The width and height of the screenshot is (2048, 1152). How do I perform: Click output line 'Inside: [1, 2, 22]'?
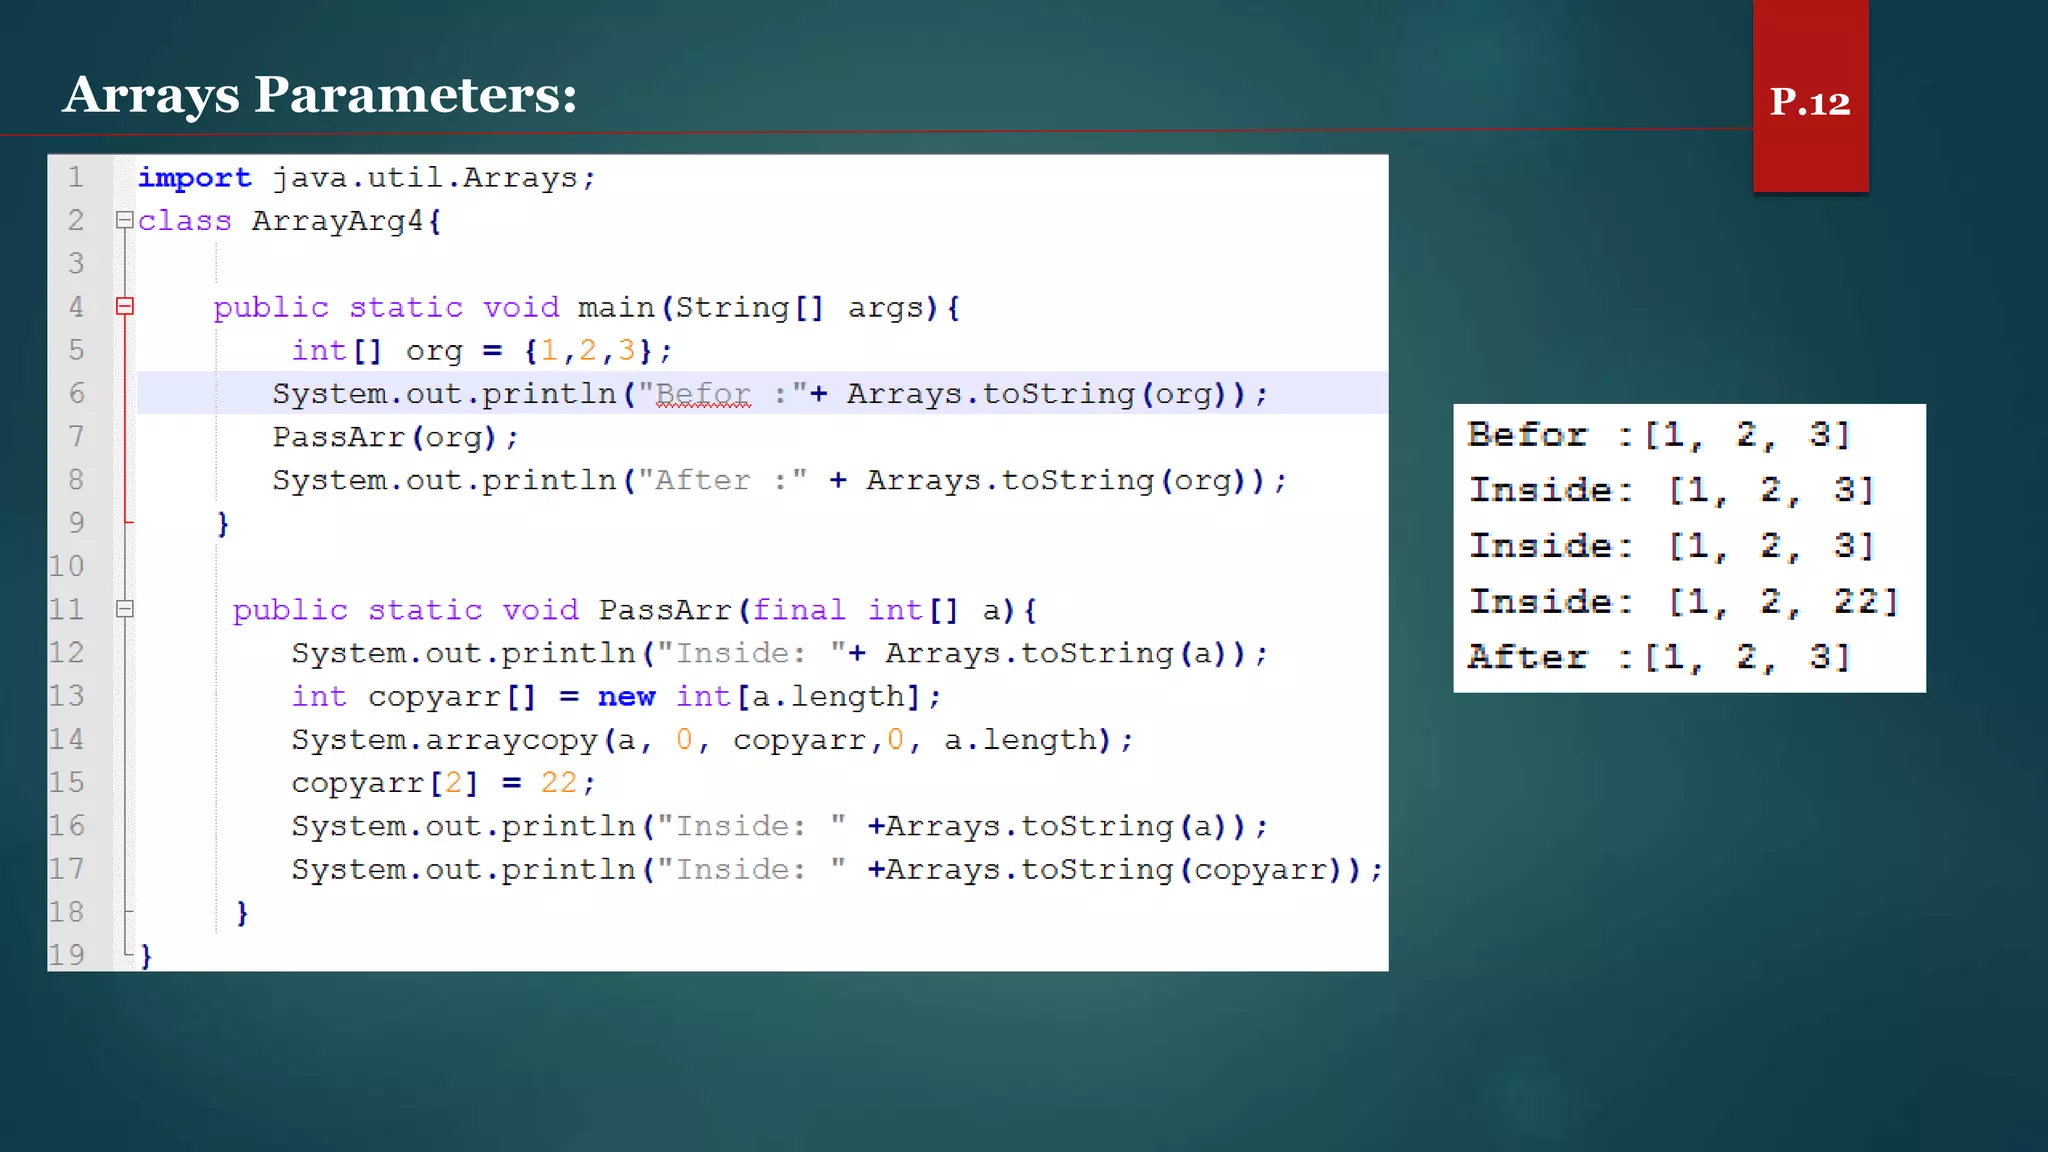pos(1684,602)
